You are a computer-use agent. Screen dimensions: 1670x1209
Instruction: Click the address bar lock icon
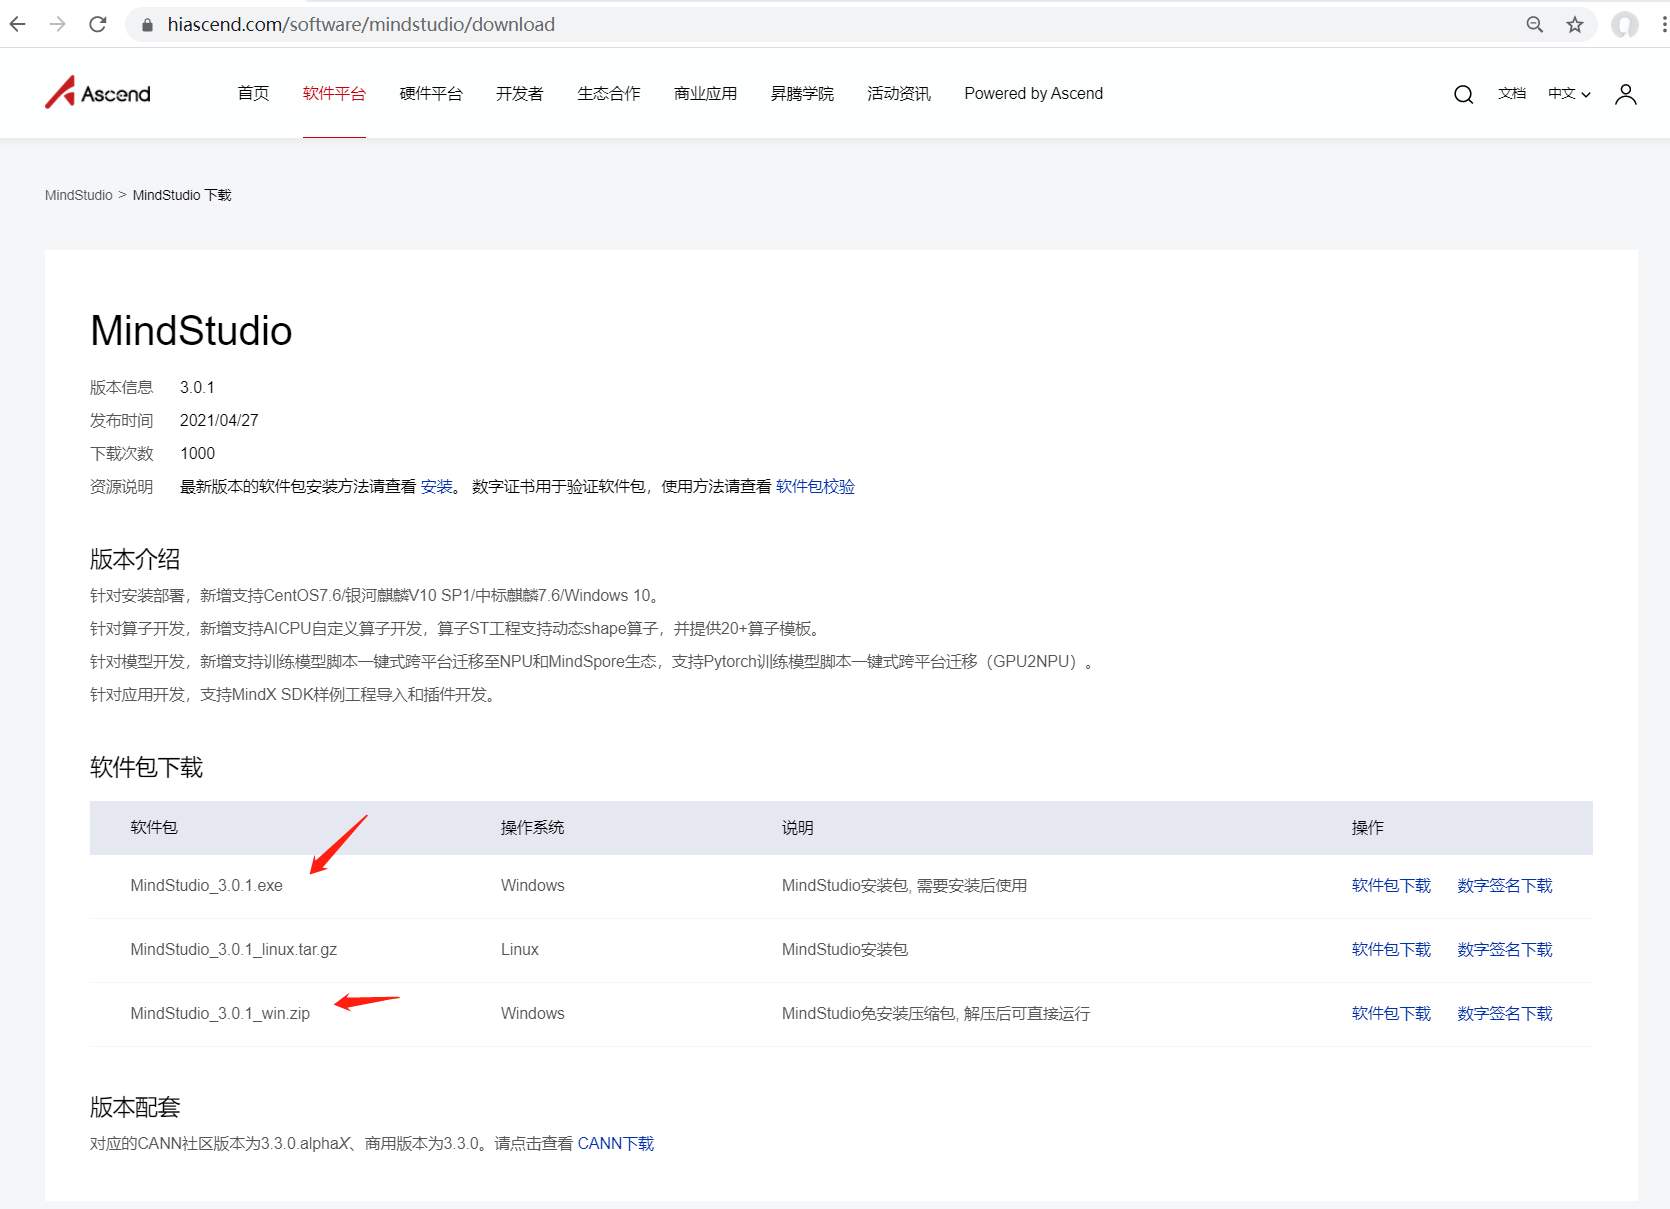pos(147,25)
